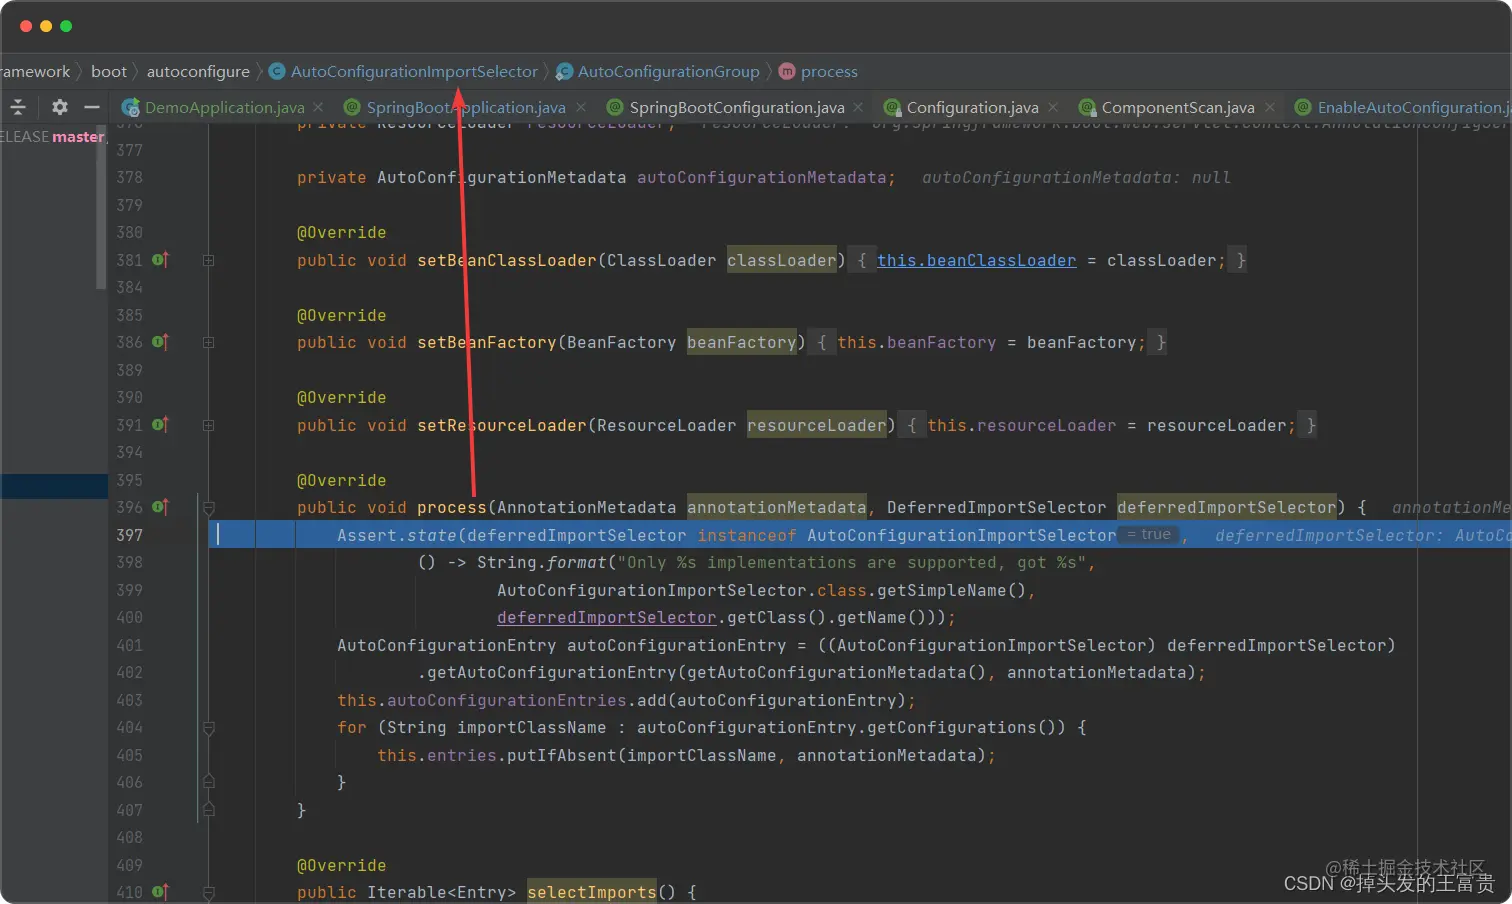Image resolution: width=1512 pixels, height=904 pixels.
Task: Click underlined this.beanClassLoader reference
Action: pos(977,260)
